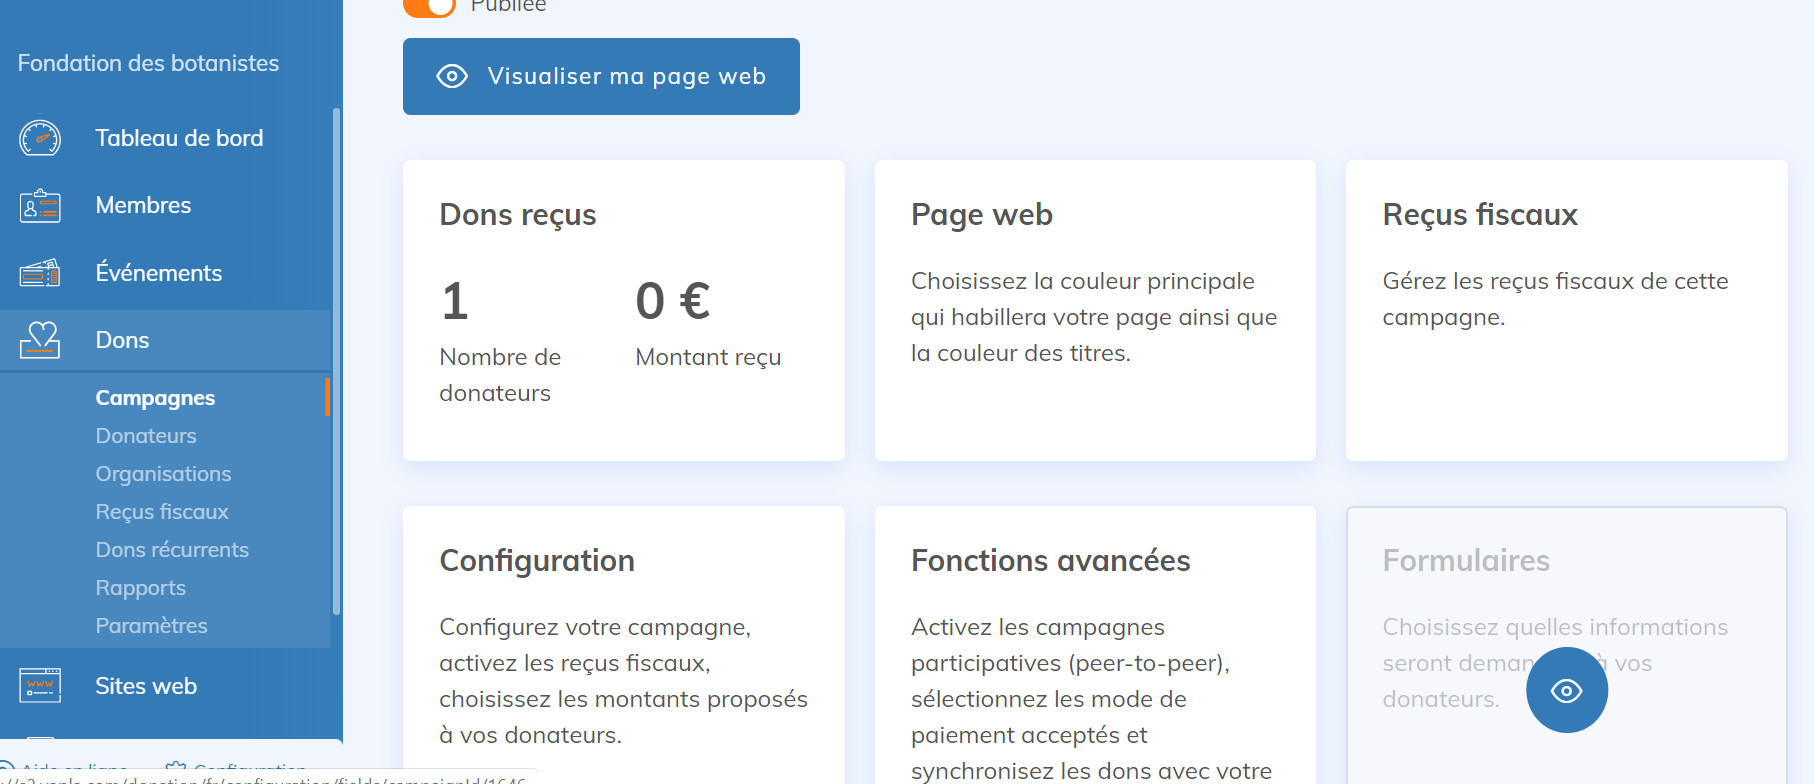Click the Membres ID card icon

(40, 206)
